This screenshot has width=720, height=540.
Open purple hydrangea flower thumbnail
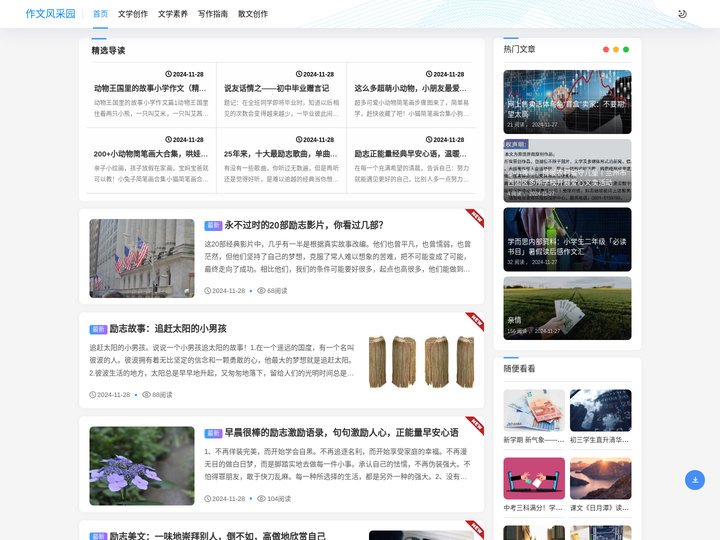(x=142, y=466)
